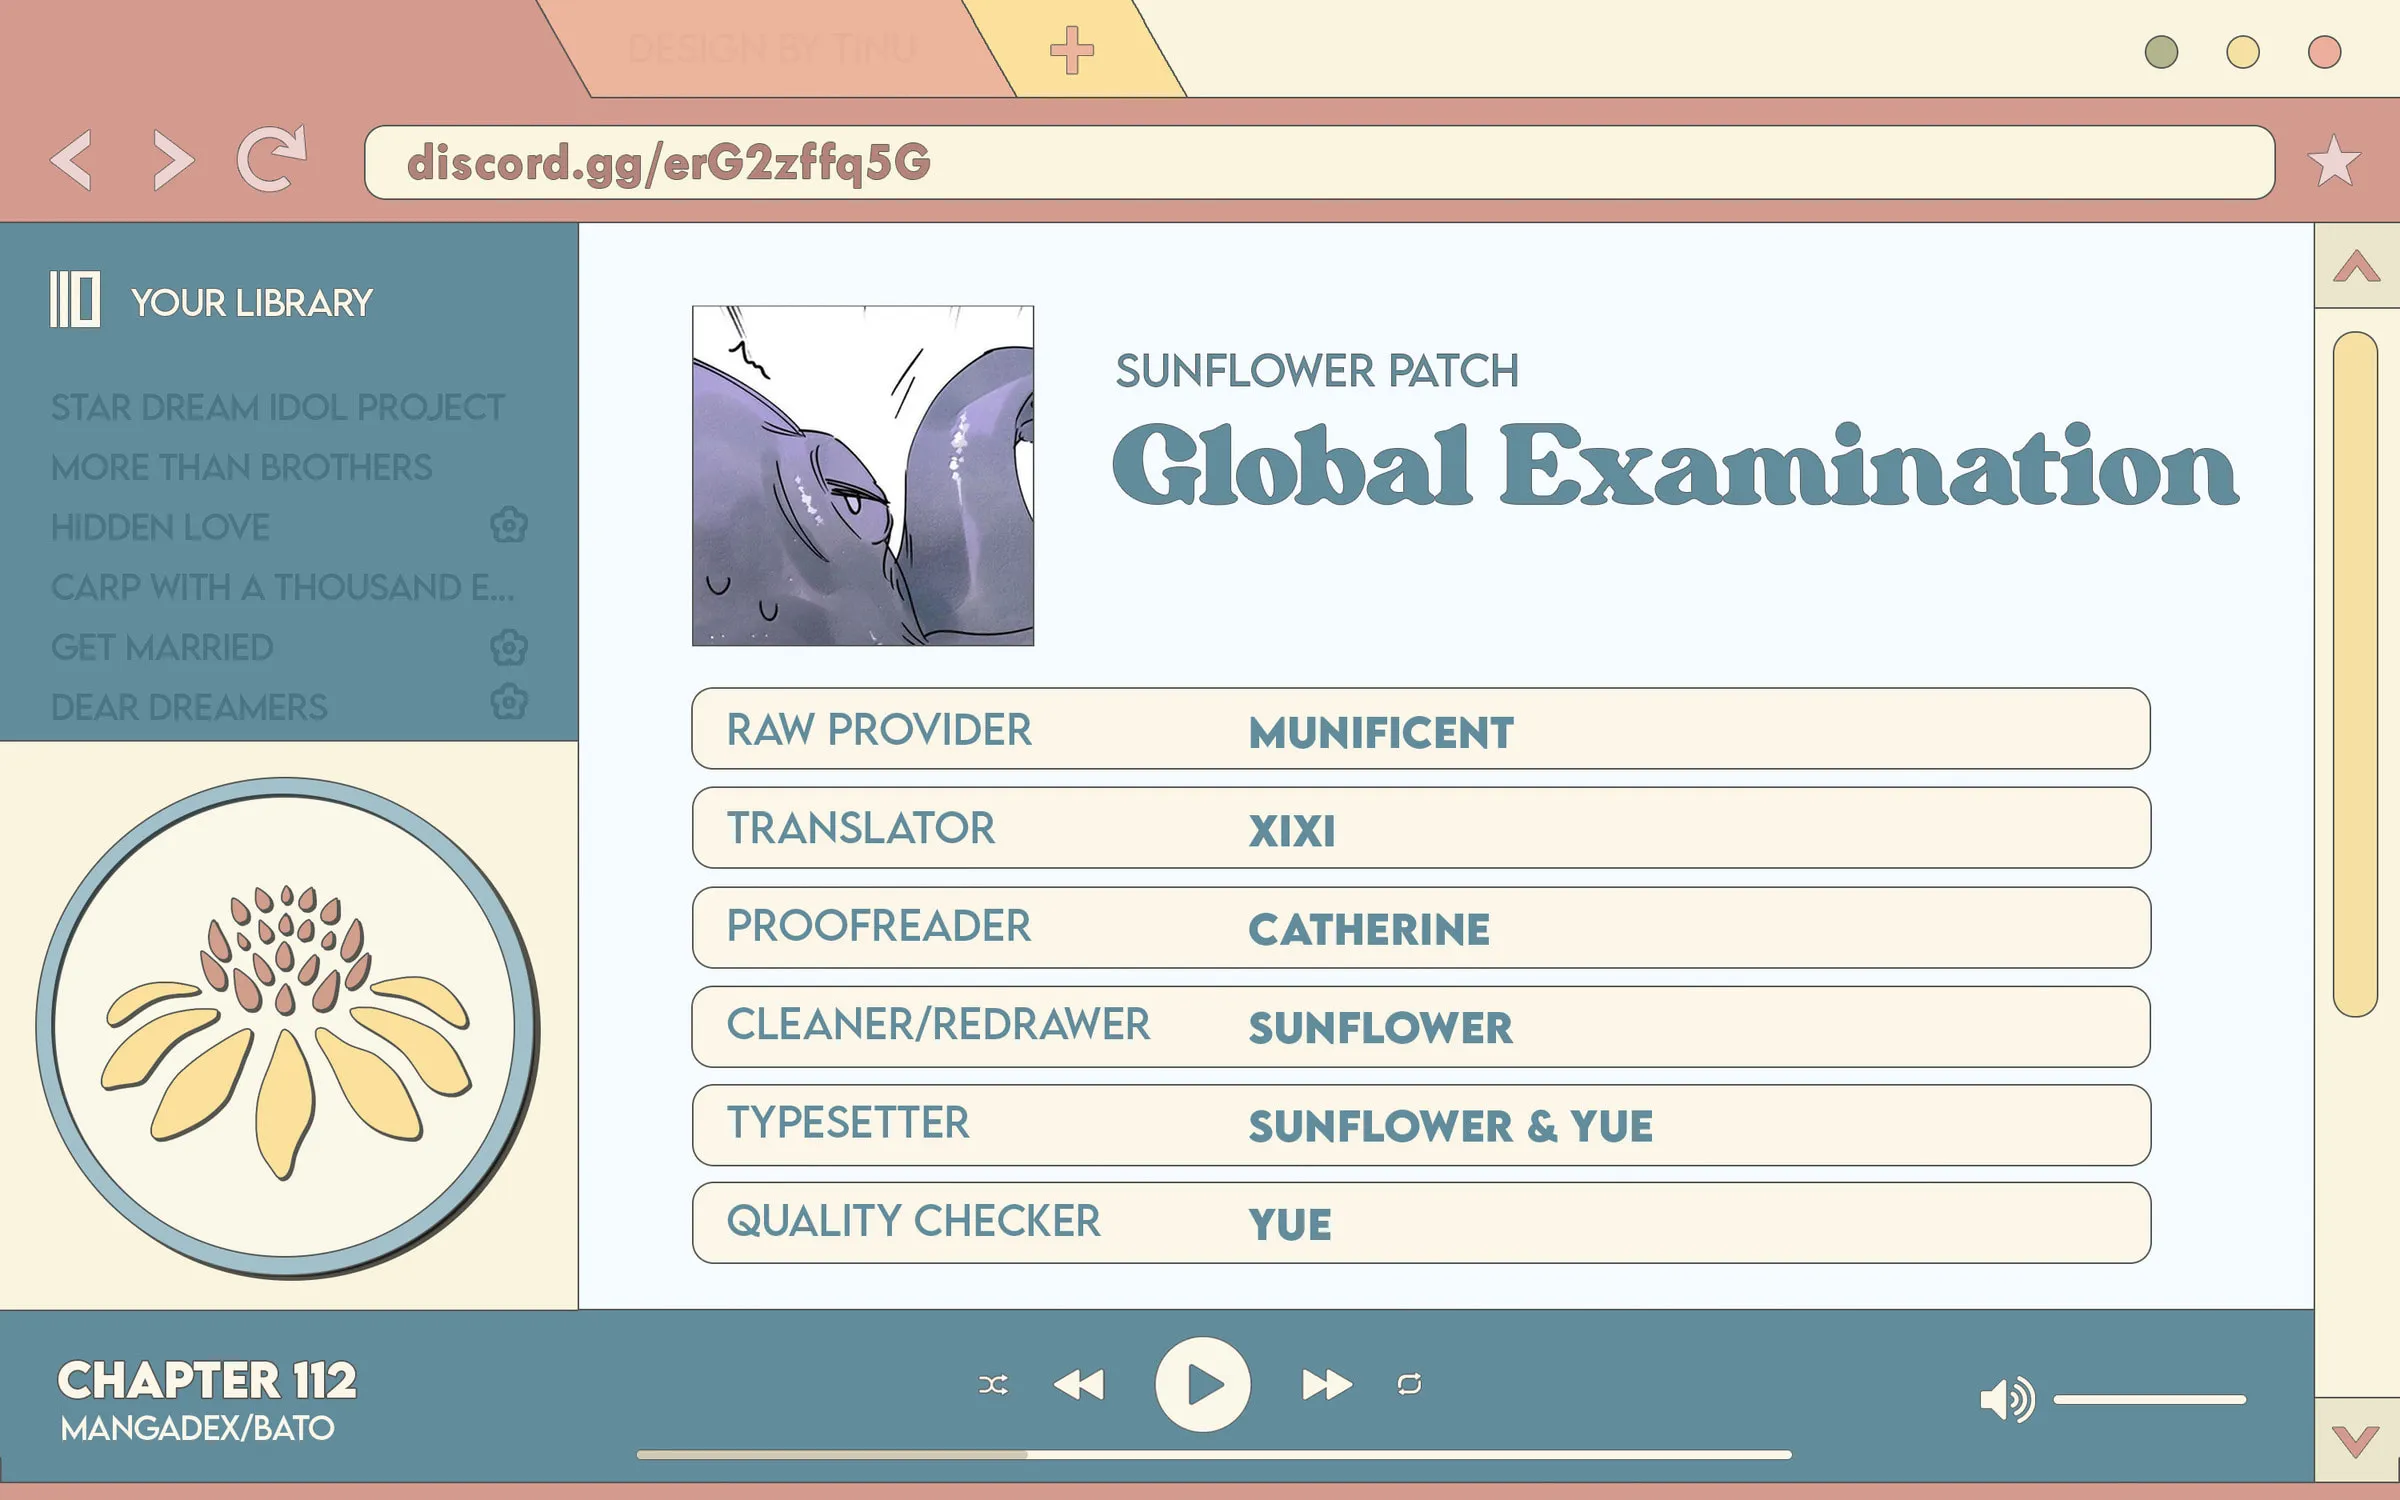Toggle the repeat loop icon
This screenshot has height=1500, width=2400.
1410,1384
